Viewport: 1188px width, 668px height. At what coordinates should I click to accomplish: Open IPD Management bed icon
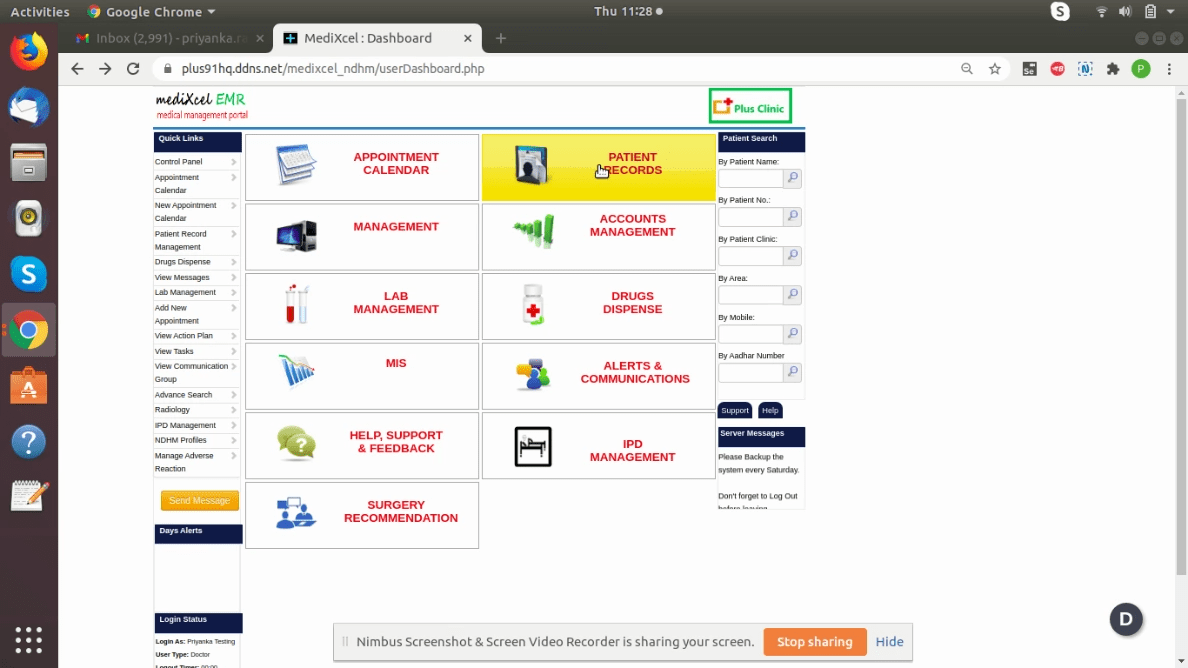(533, 446)
